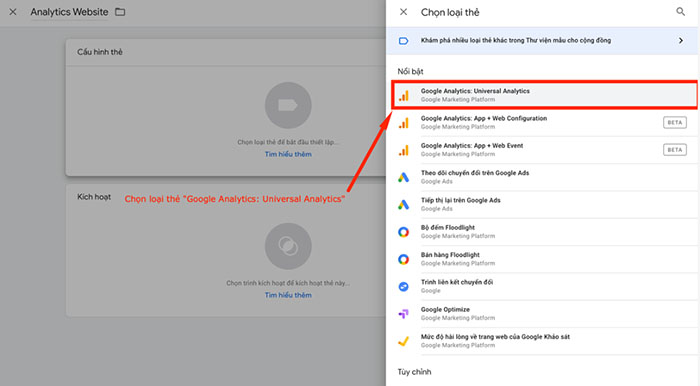Click the trigger placeholder circle icon
The height and width of the screenshot is (386, 700).
pos(288,246)
